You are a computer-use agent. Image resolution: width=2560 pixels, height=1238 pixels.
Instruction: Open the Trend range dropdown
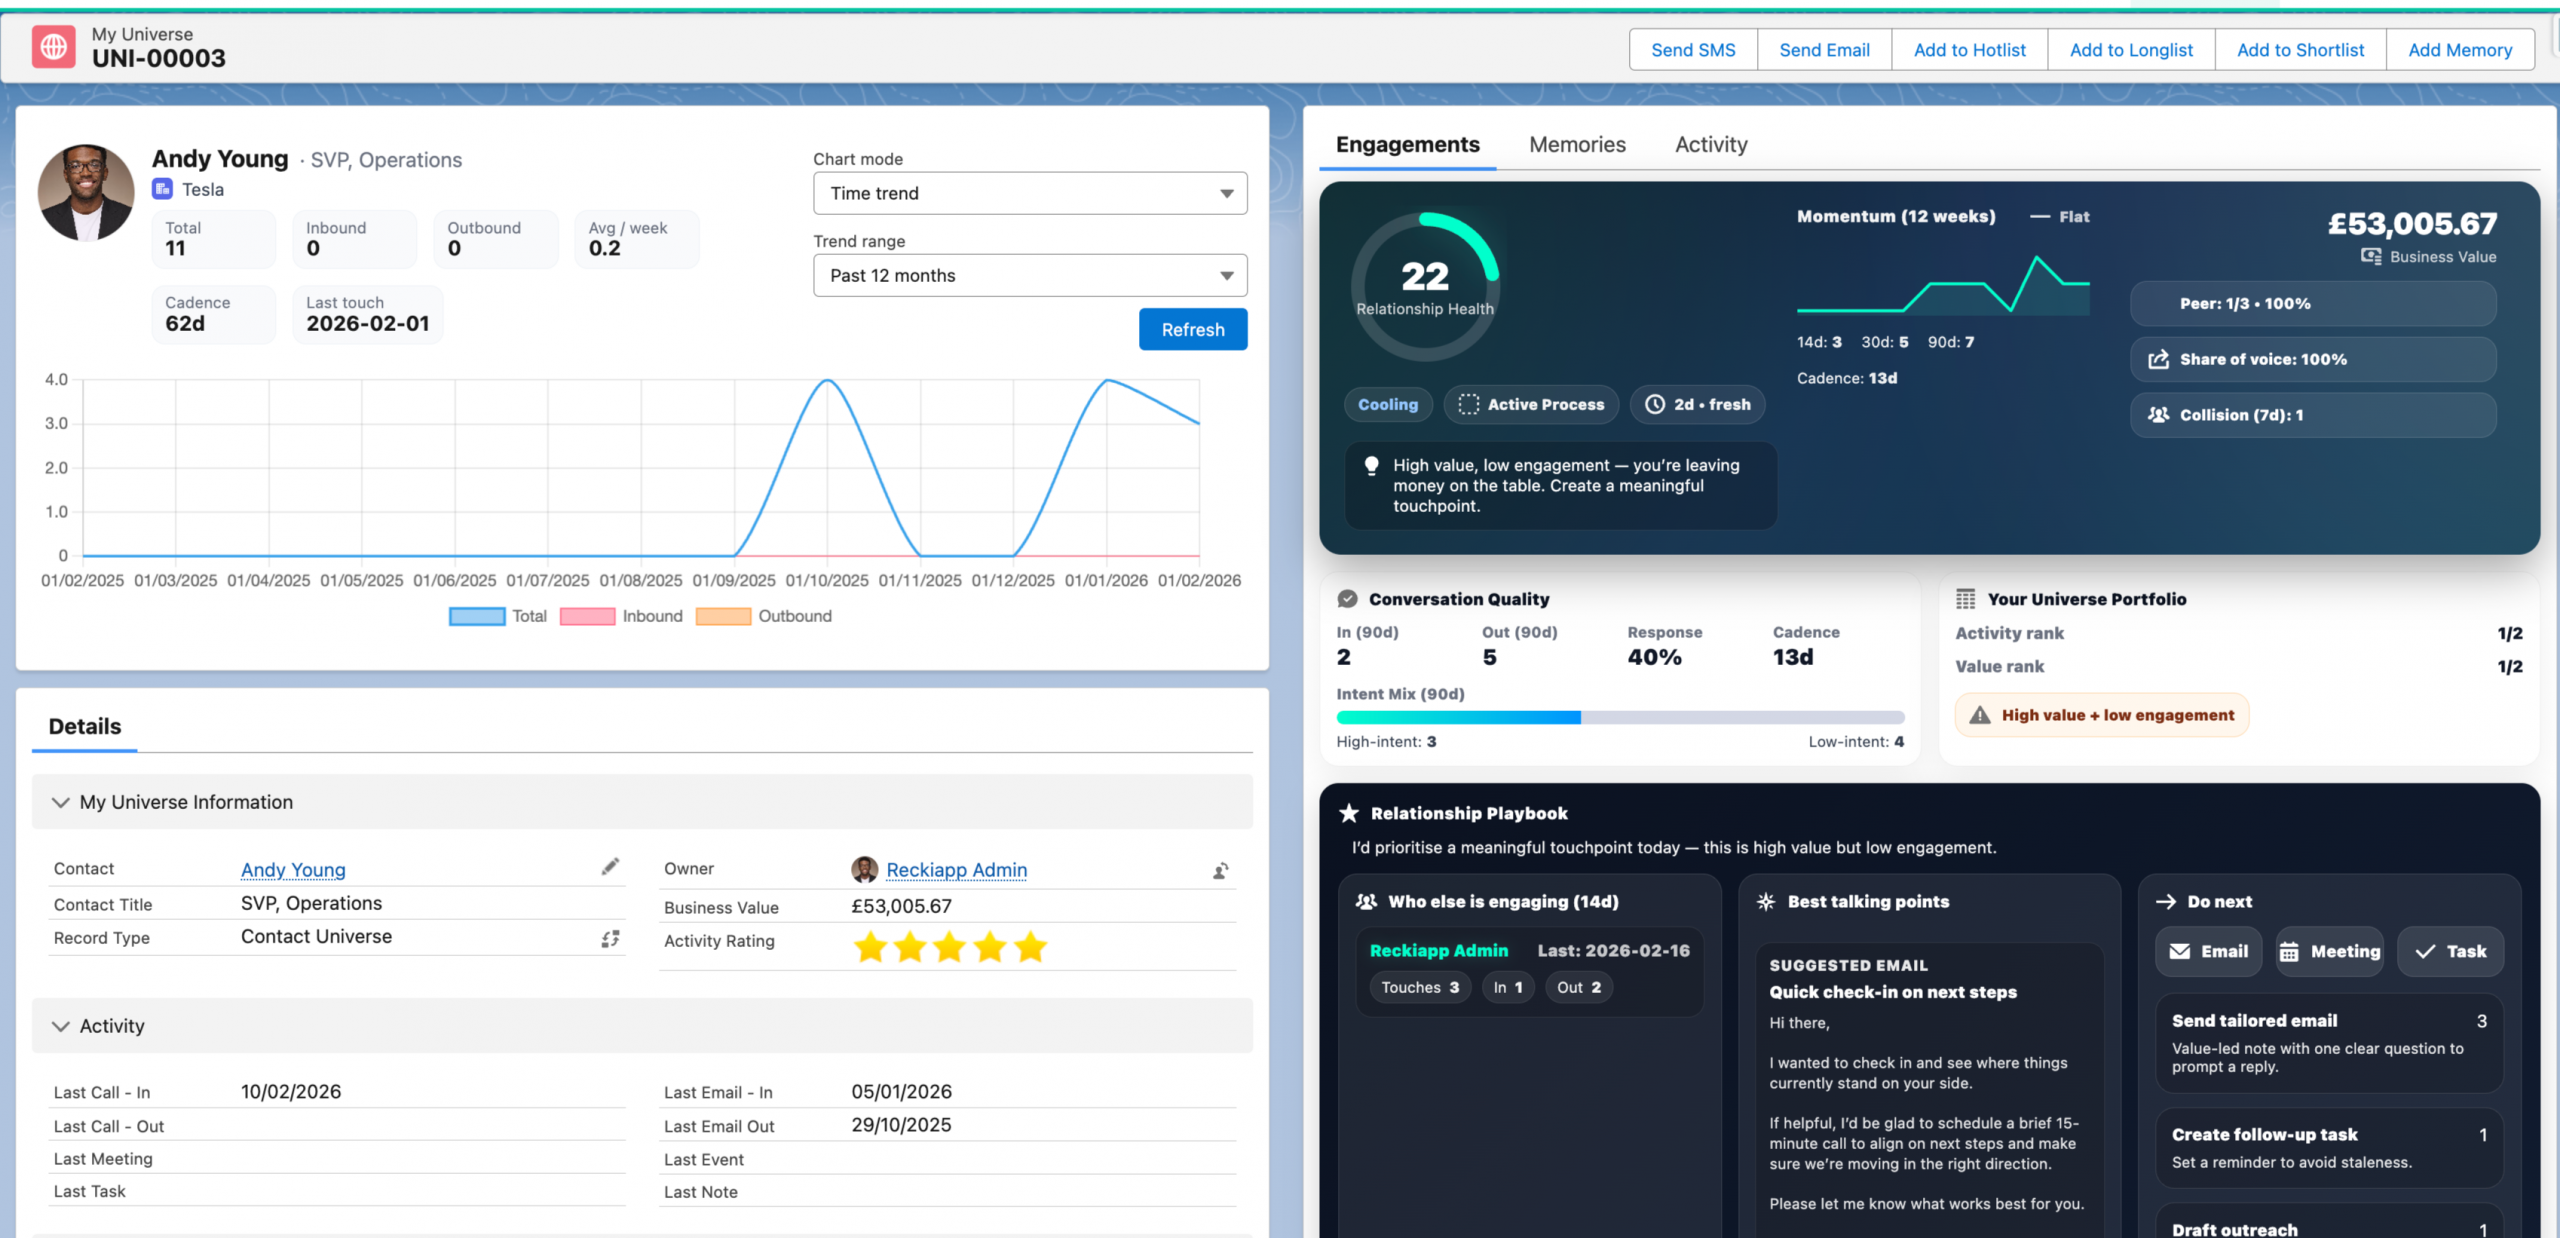point(1030,275)
